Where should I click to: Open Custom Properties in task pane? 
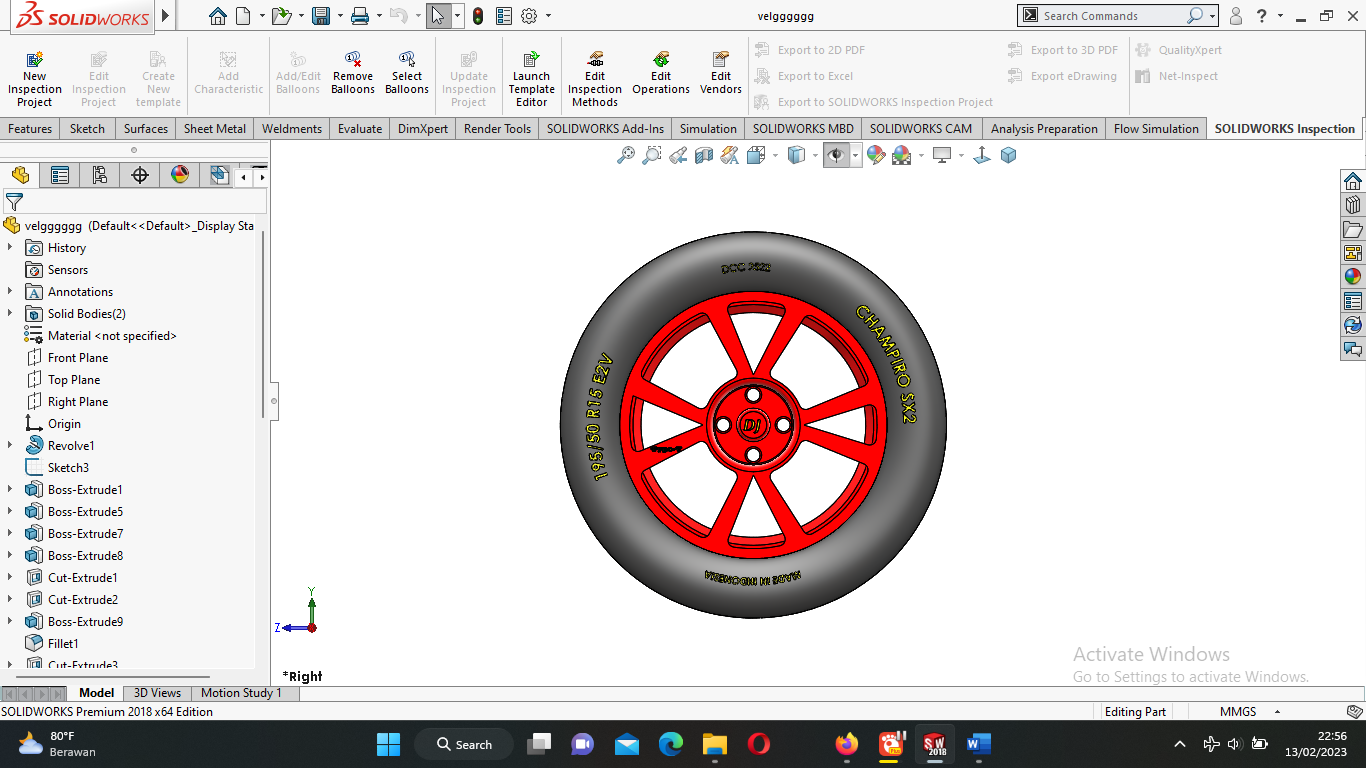tap(1353, 301)
